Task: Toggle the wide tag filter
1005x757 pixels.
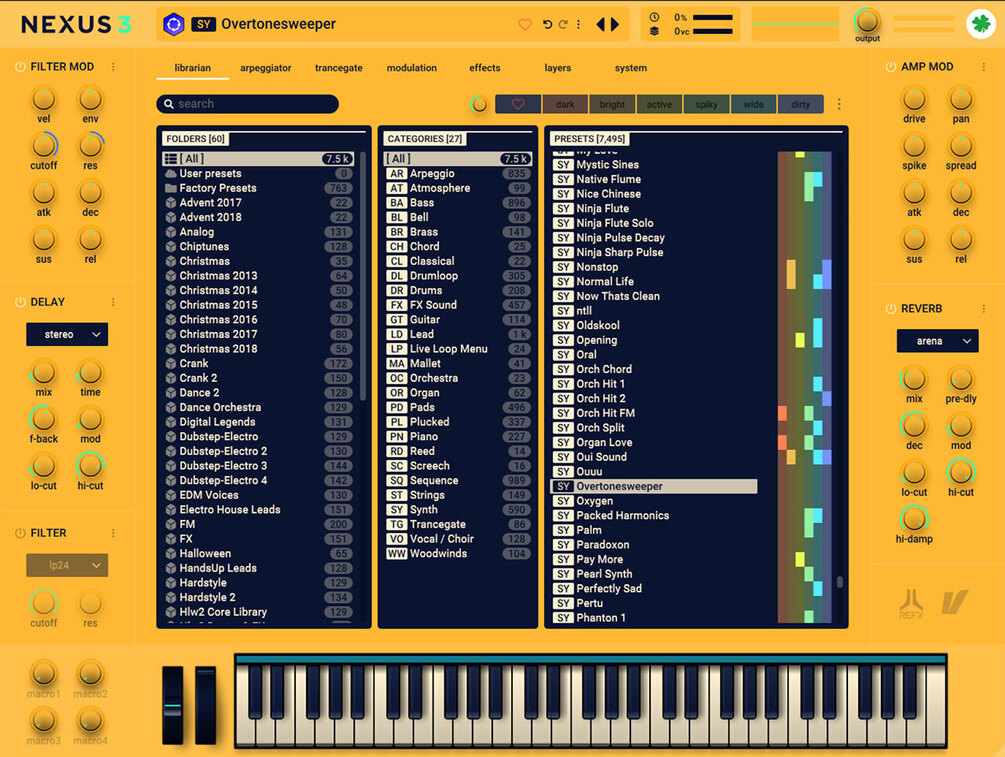Action: point(753,104)
